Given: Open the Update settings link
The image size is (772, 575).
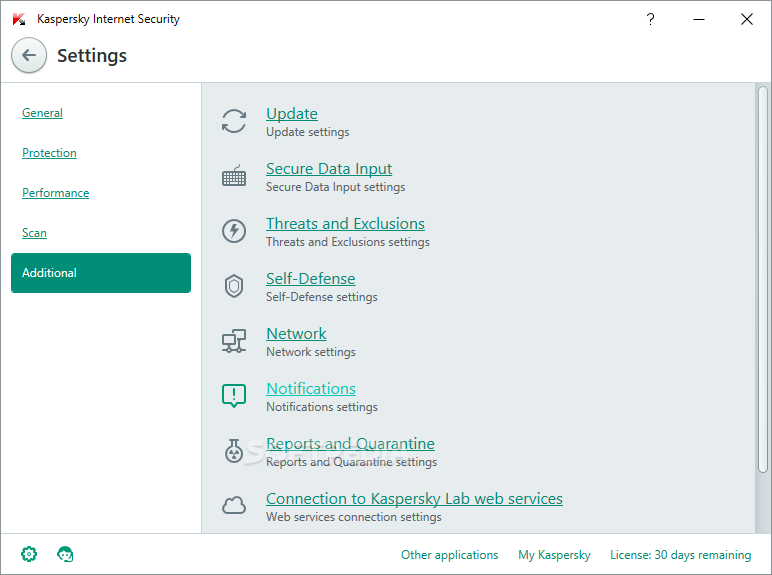Looking at the screenshot, I should tap(292, 114).
